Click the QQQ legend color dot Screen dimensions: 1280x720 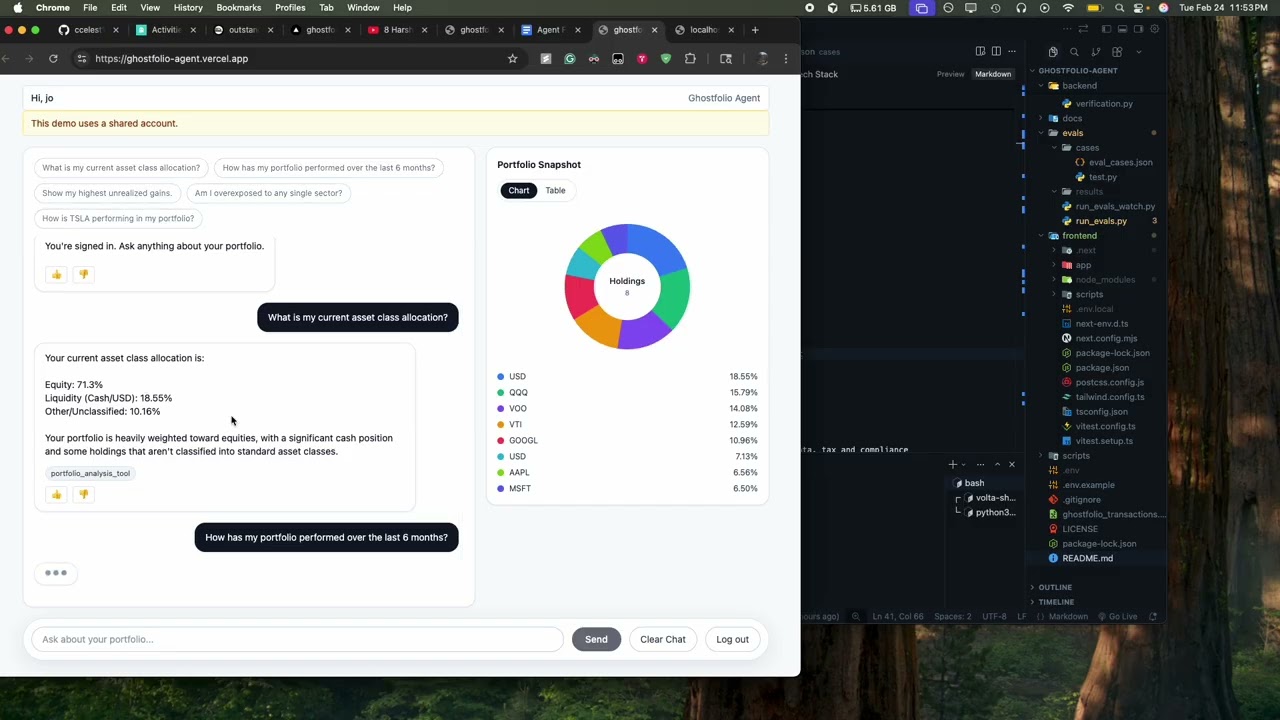tap(501, 392)
